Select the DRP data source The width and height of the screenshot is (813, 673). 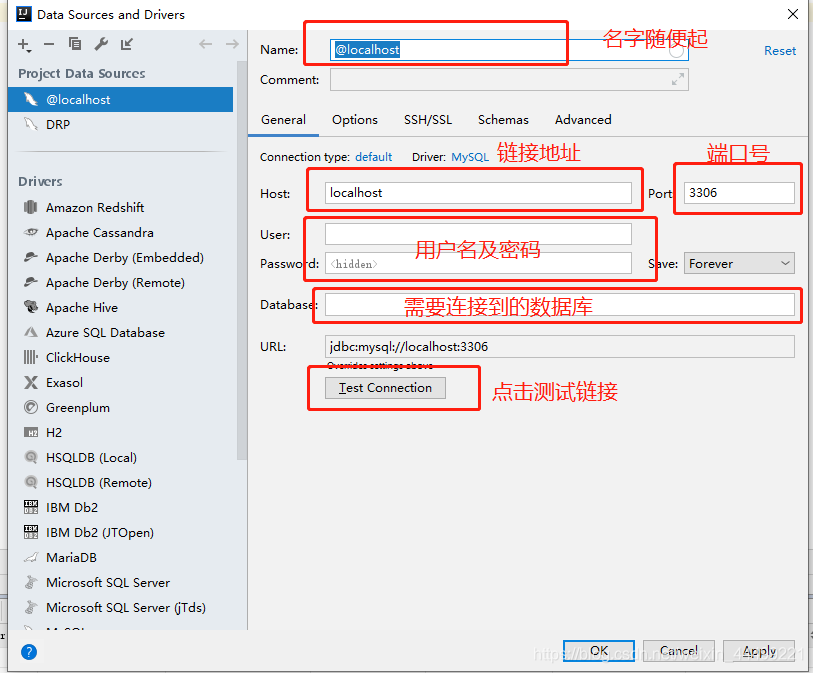120,124
